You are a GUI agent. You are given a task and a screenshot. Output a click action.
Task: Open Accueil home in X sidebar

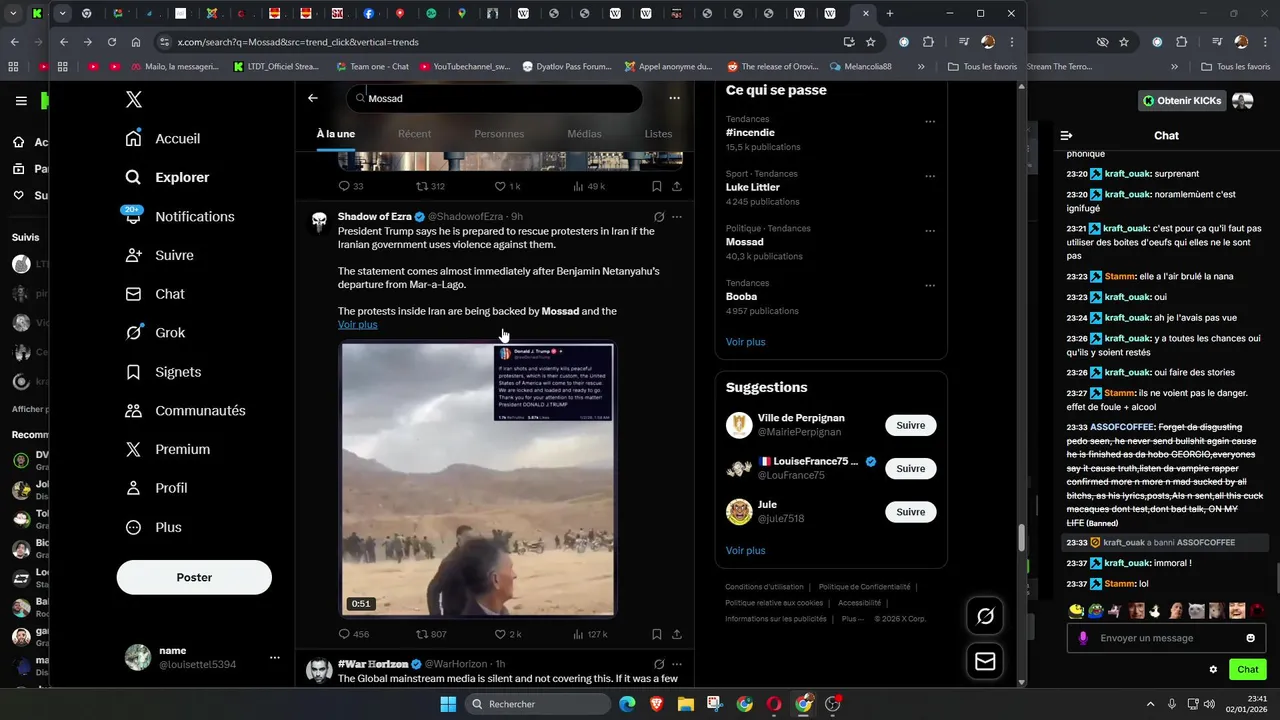[x=162, y=138]
